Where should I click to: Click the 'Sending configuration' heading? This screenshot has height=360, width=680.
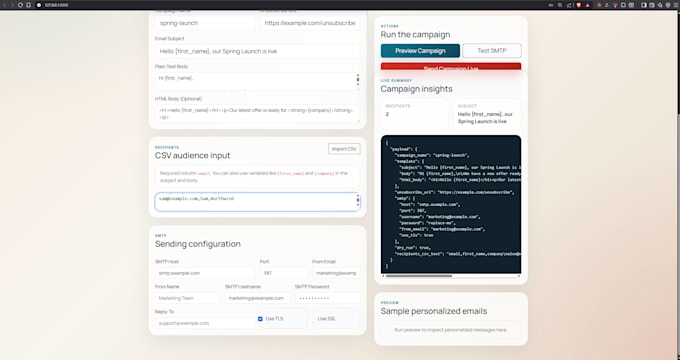point(198,244)
